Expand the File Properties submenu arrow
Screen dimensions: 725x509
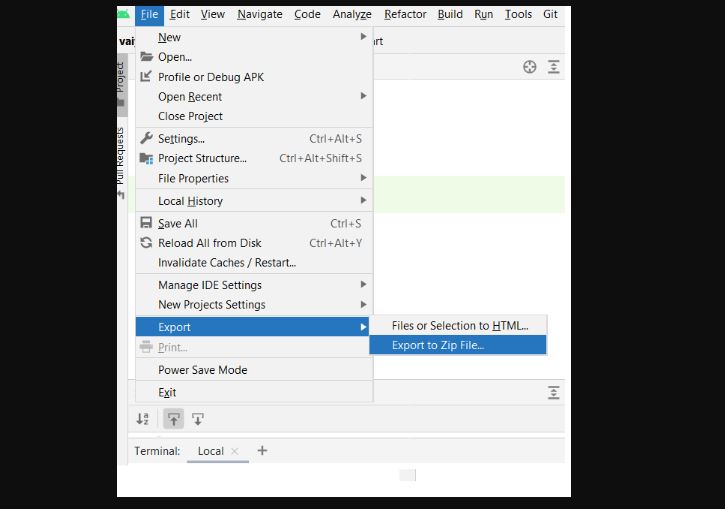363,178
